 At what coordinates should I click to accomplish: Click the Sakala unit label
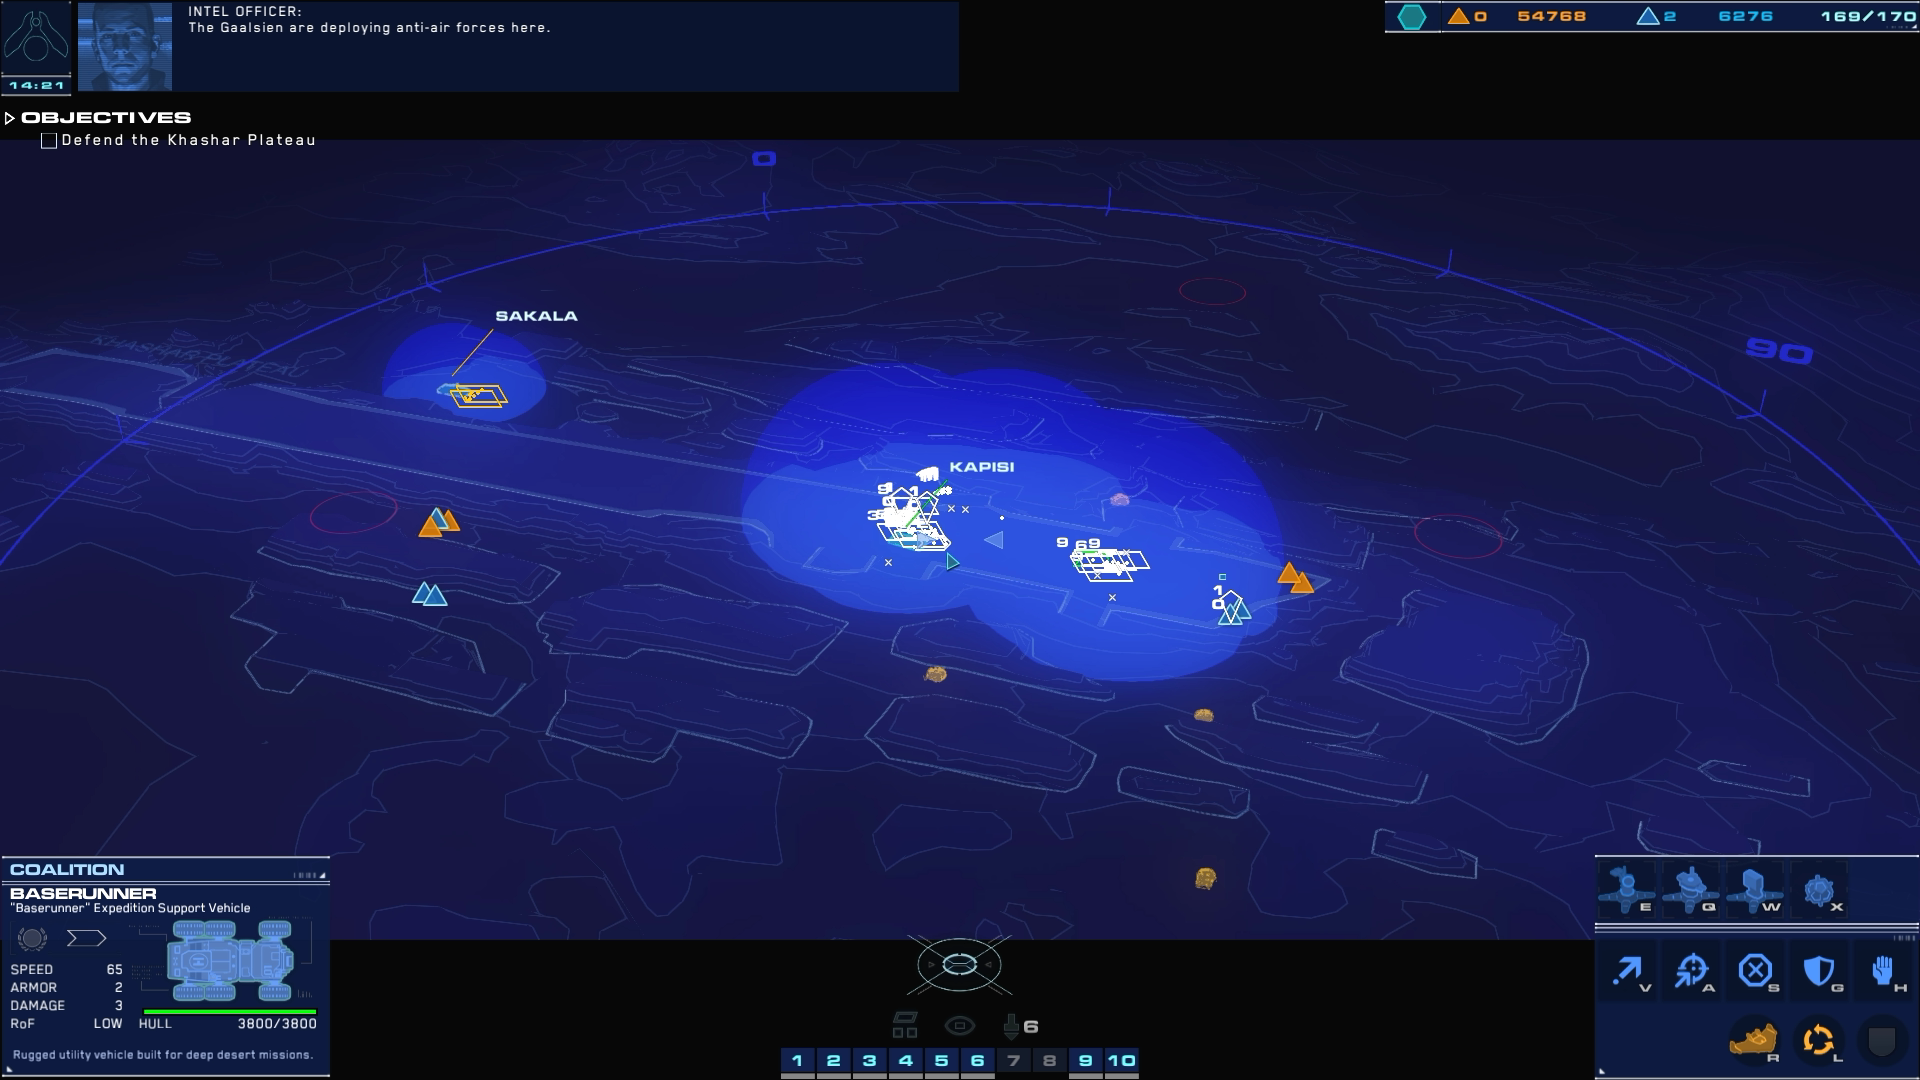pos(536,316)
